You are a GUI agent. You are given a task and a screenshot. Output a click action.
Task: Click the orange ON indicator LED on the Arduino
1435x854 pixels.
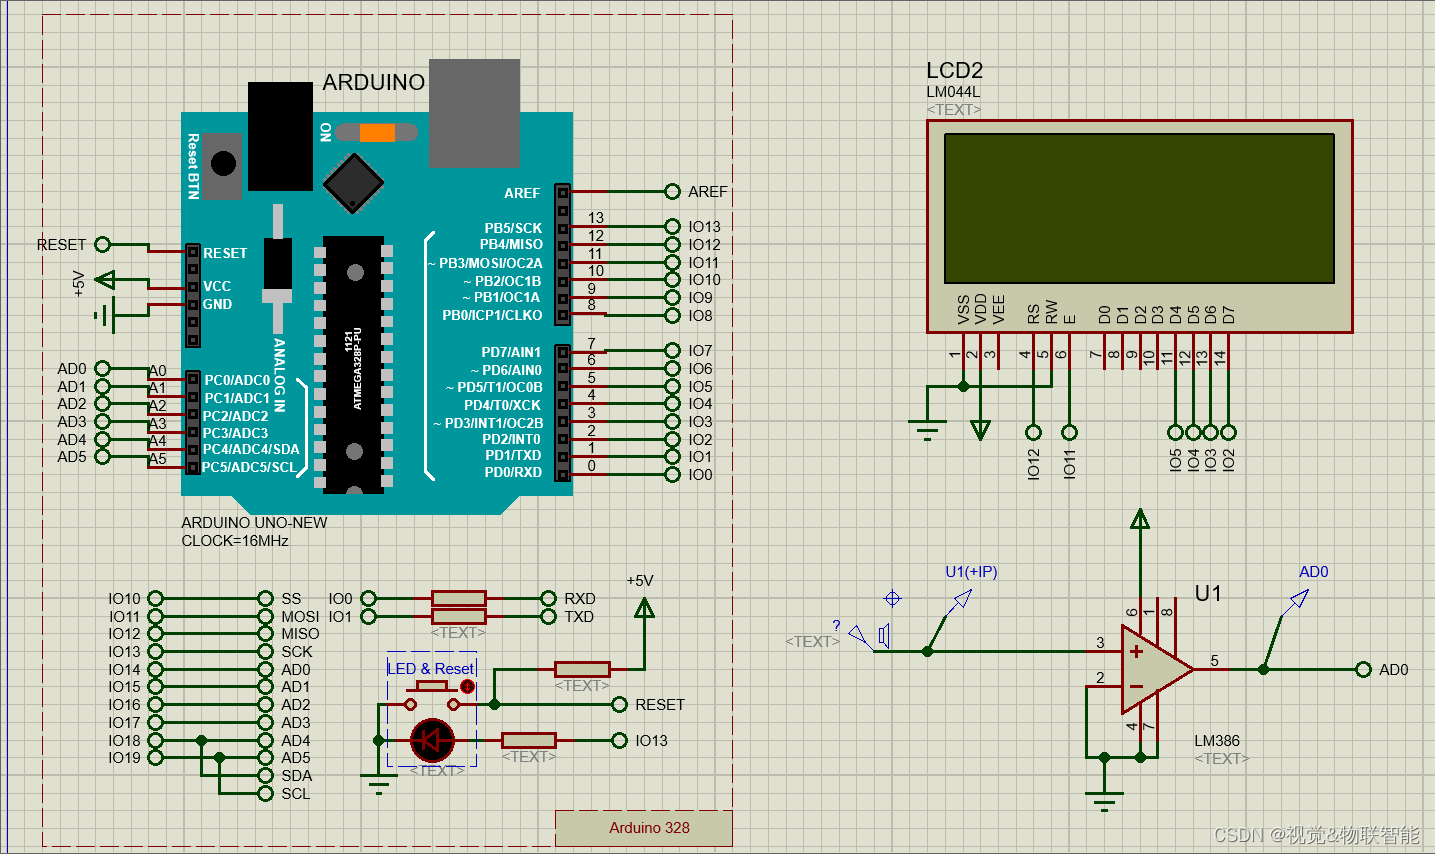[x=380, y=132]
